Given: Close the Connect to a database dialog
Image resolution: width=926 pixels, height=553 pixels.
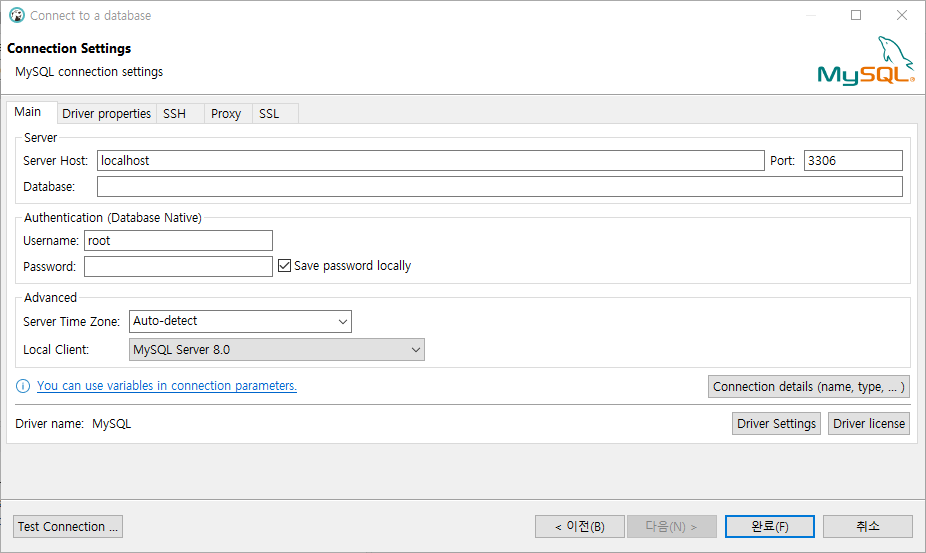Looking at the screenshot, I should click(x=902, y=15).
